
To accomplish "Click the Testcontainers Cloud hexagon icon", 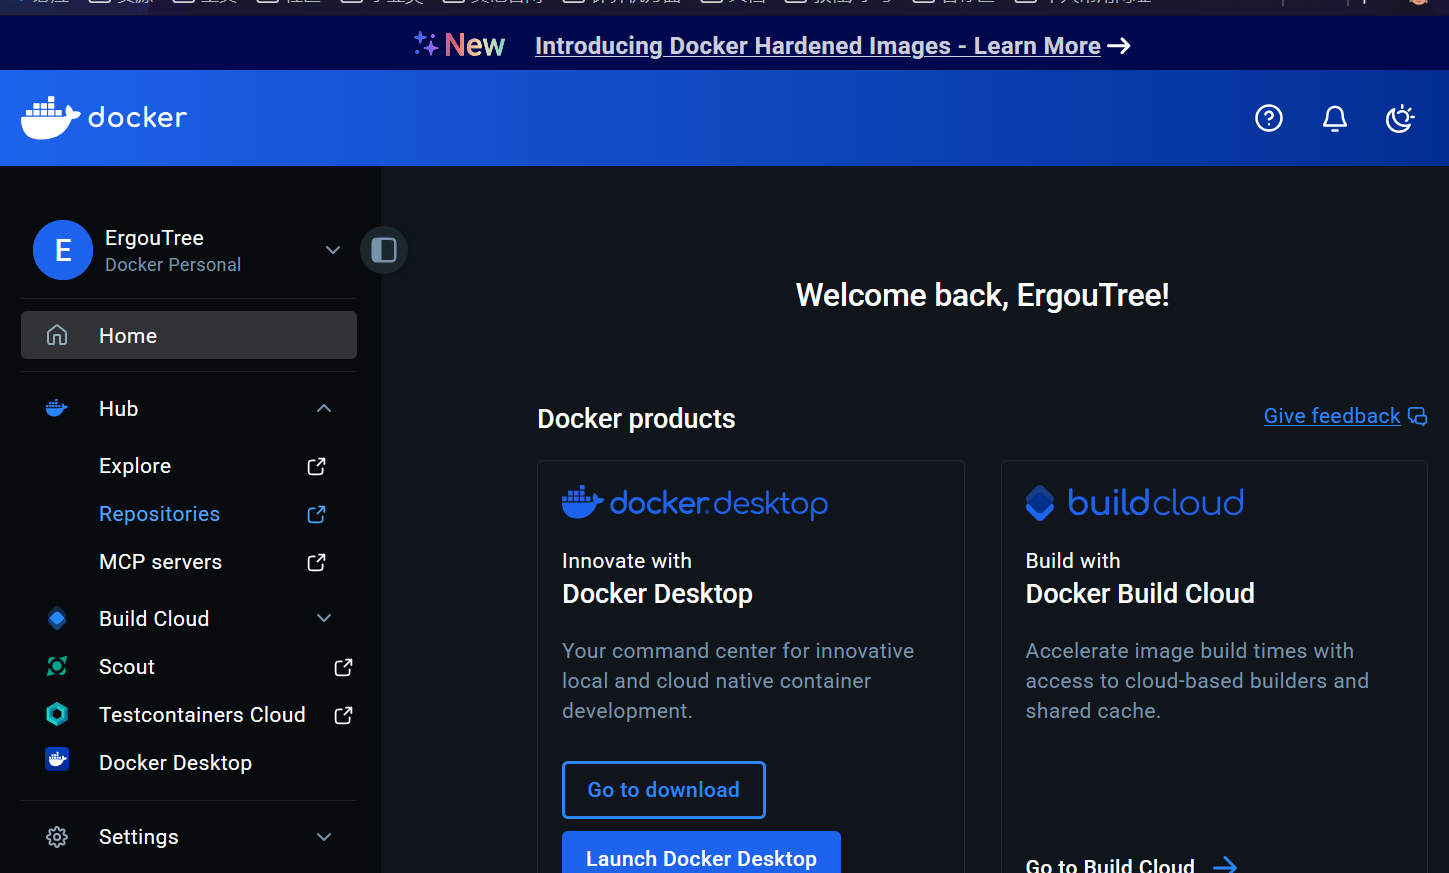I will click(57, 714).
